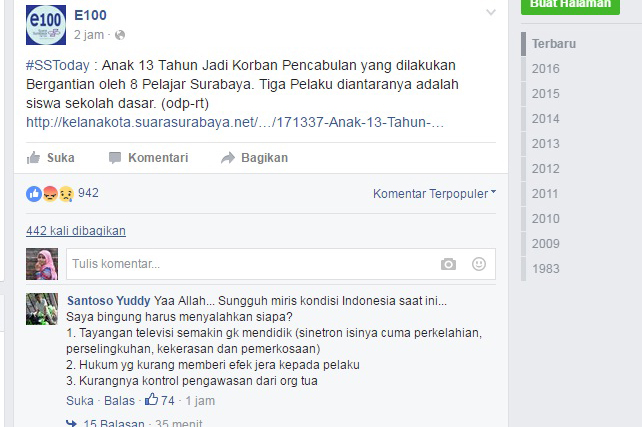Screen dimensions: 642x427
Task: Open emoji picker smiley in comment box
Action: pos(479,264)
